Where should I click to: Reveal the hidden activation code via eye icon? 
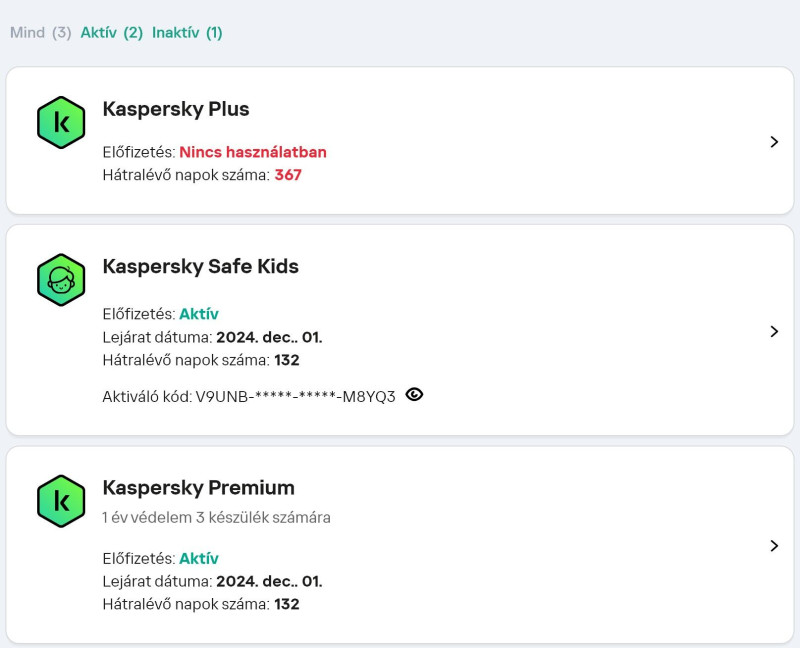point(414,395)
